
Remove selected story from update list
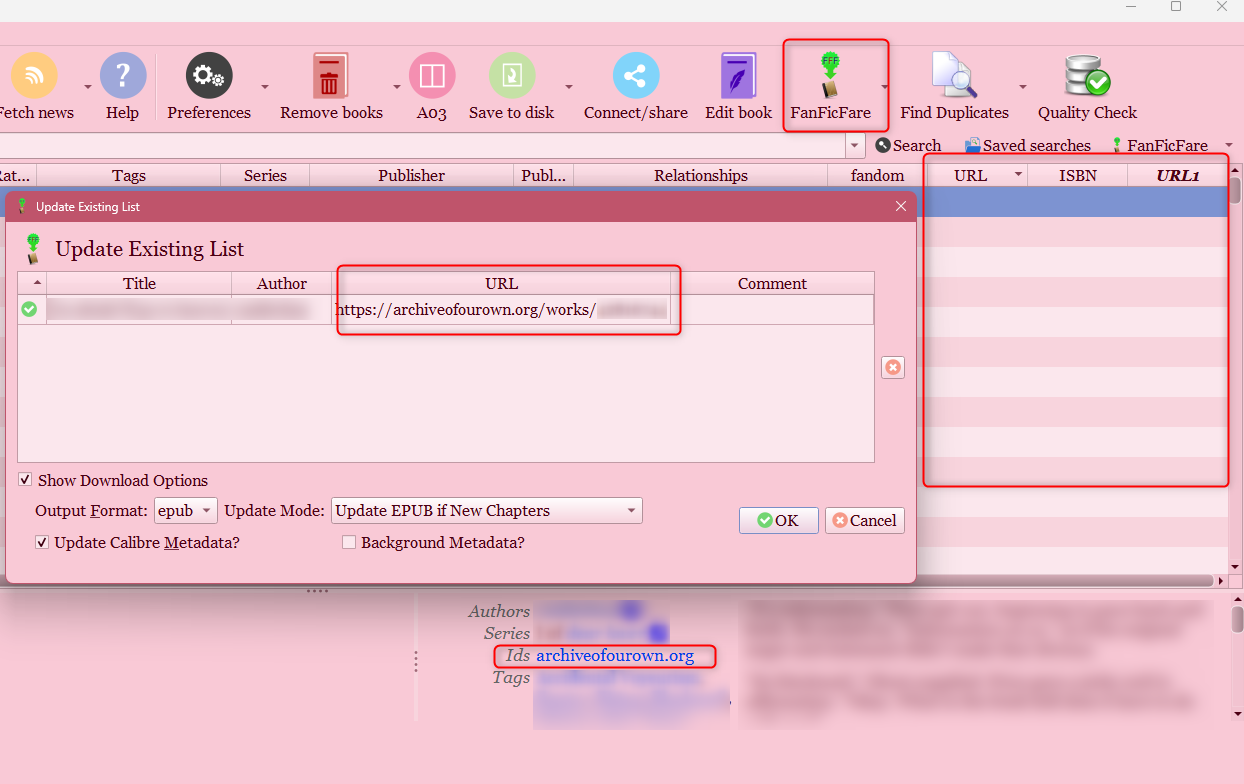[893, 367]
